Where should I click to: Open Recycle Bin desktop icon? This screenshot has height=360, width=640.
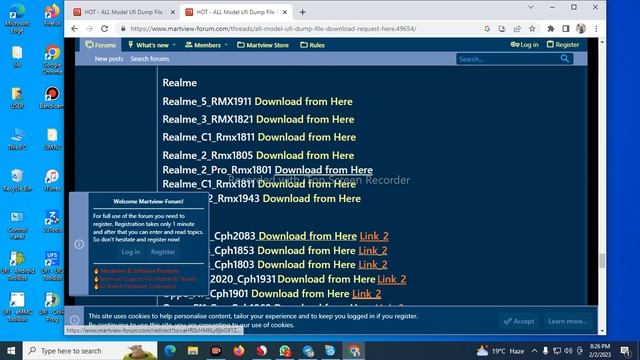coord(17,180)
